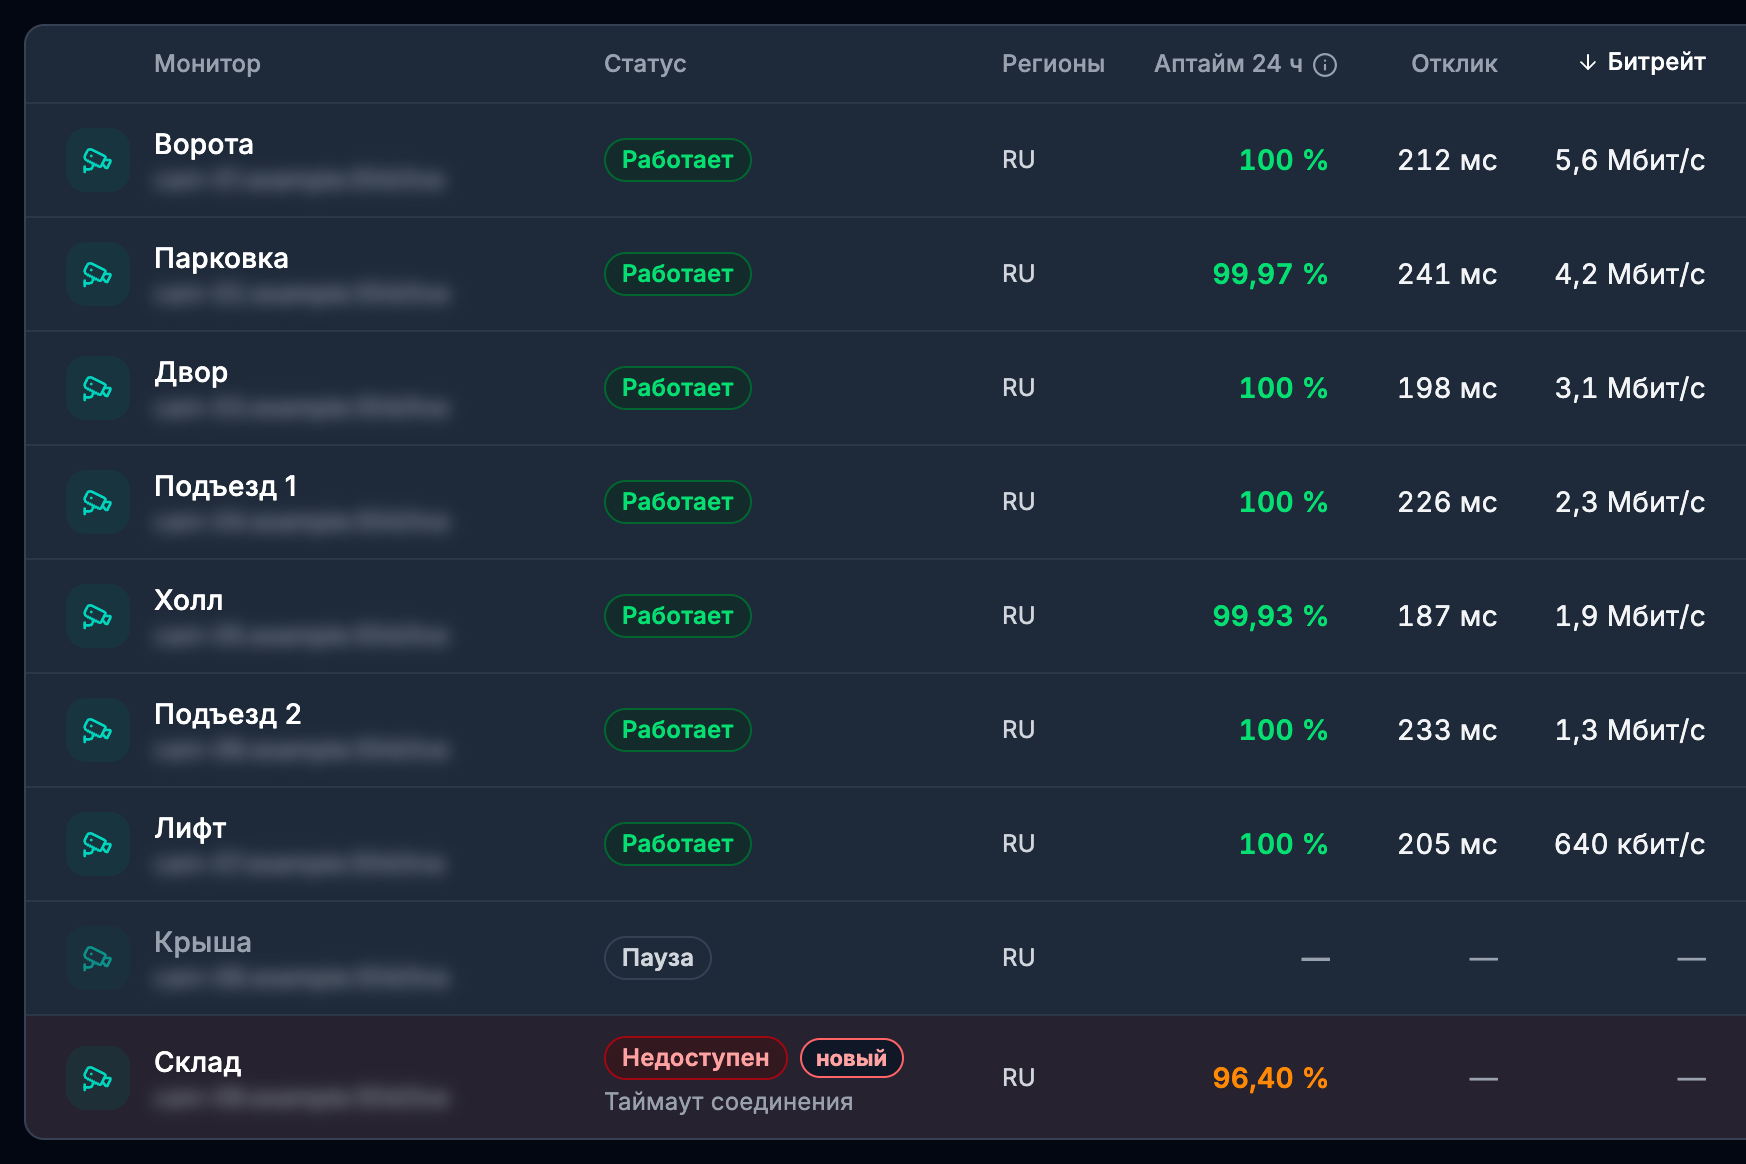Sort by the Регионы column header
This screenshot has width=1746, height=1164.
(1053, 64)
